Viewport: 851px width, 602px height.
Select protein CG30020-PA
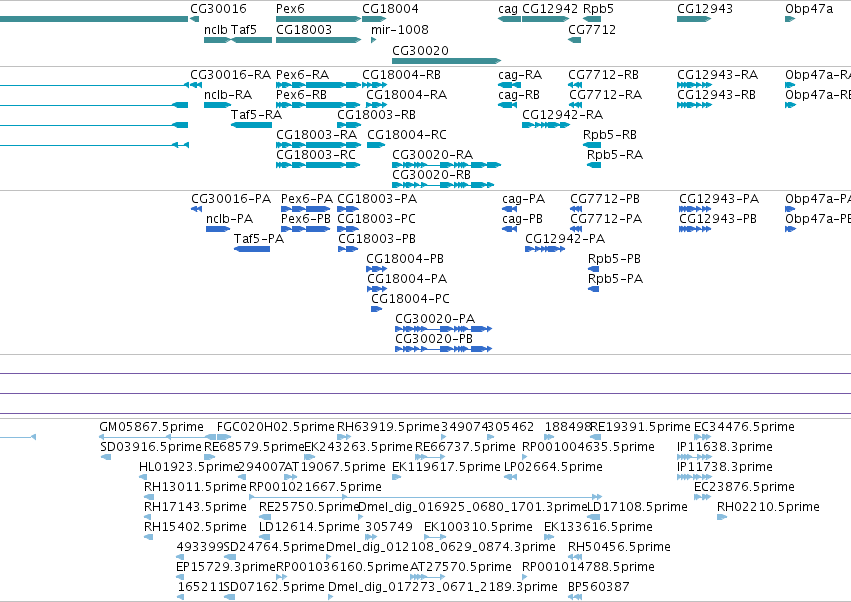tap(435, 319)
